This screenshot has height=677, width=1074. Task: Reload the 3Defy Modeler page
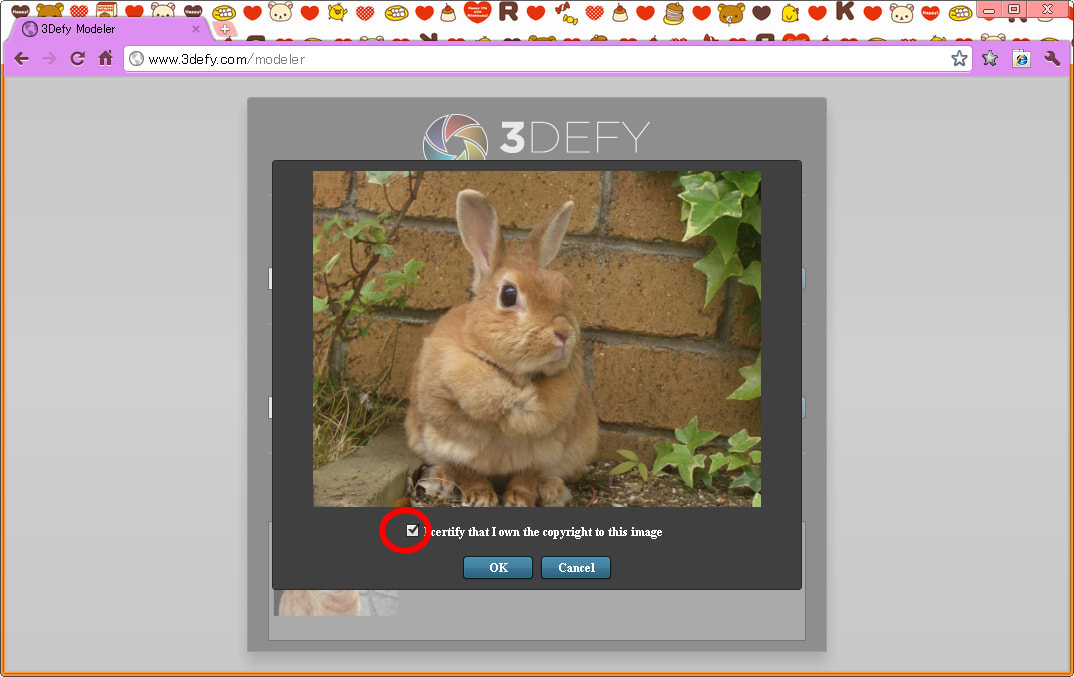pos(77,59)
